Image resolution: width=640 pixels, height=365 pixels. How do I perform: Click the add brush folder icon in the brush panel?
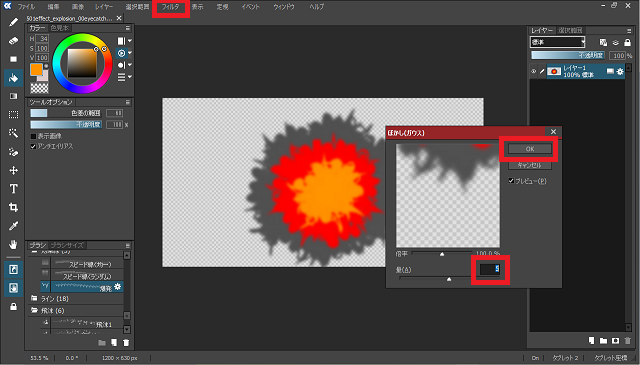point(102,343)
